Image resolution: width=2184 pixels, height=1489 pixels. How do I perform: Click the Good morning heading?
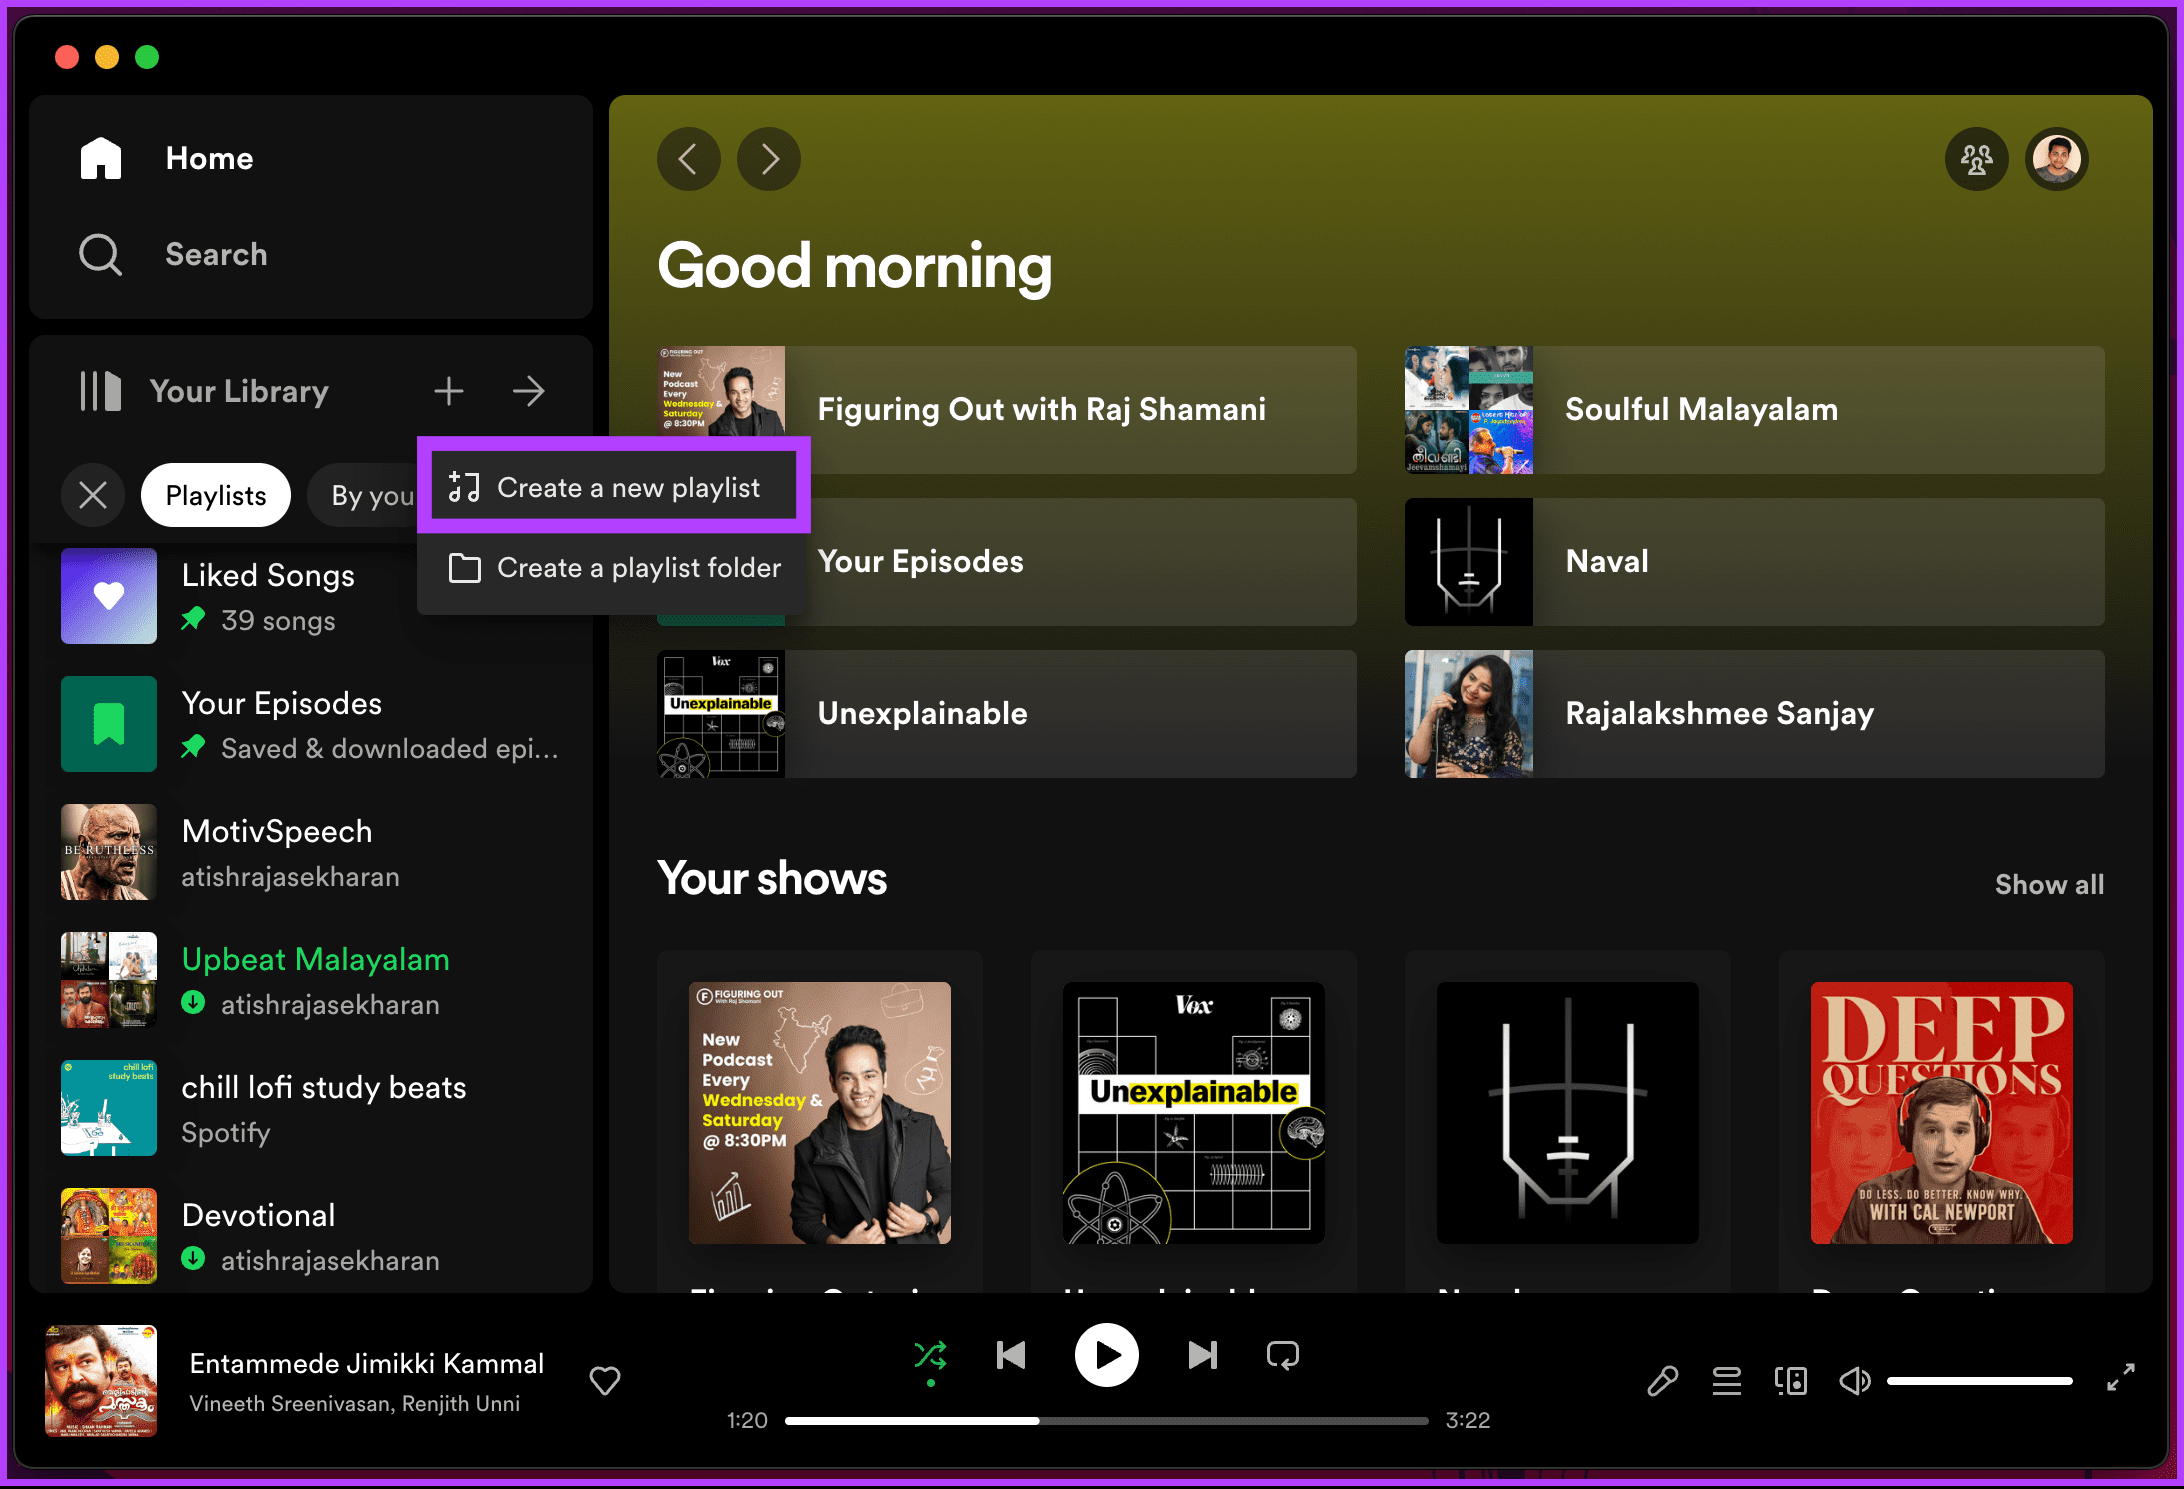[x=855, y=266]
